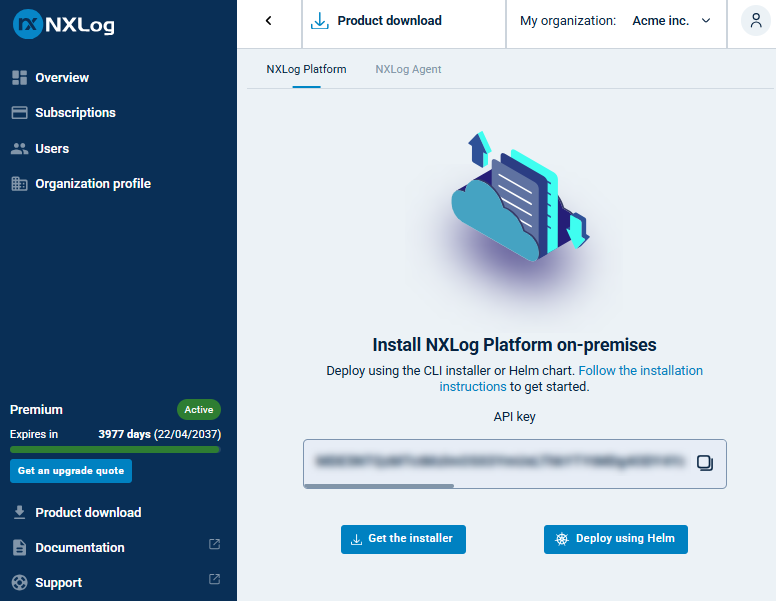Collapse the sidebar with the back chevron
Screen dimensions: 776x601
(x=269, y=21)
